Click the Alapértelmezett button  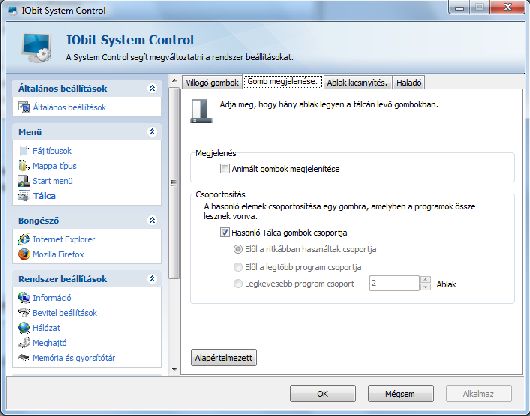click(x=224, y=358)
